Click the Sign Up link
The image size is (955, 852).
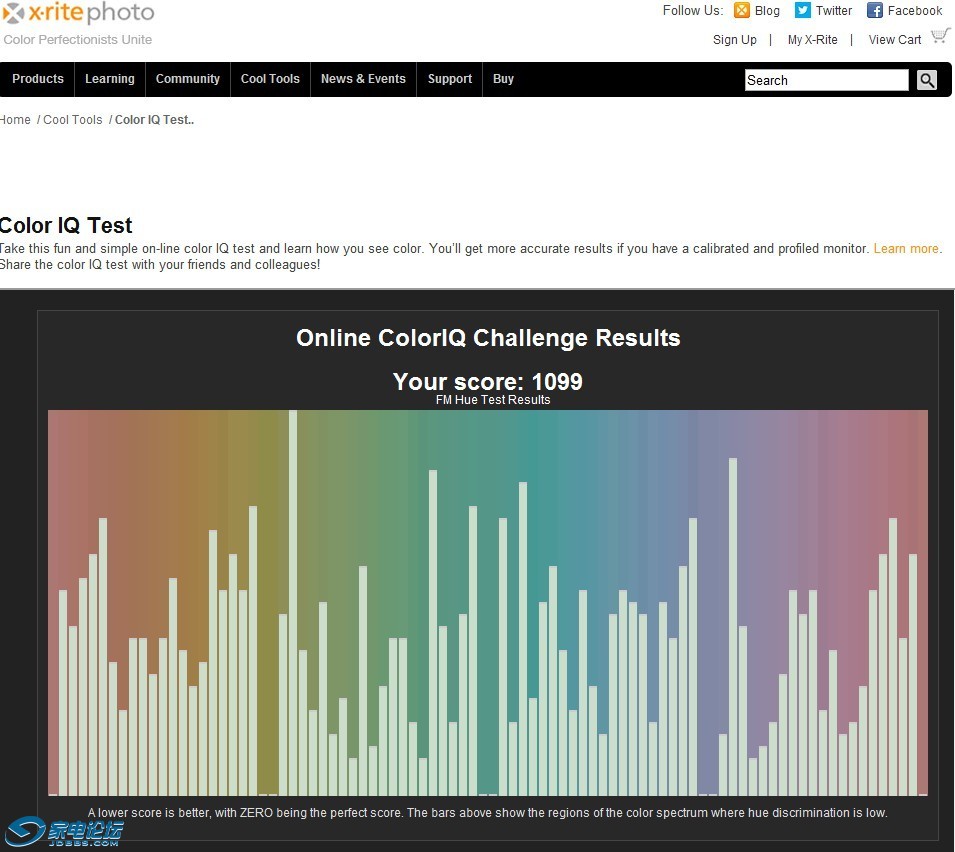pos(735,40)
